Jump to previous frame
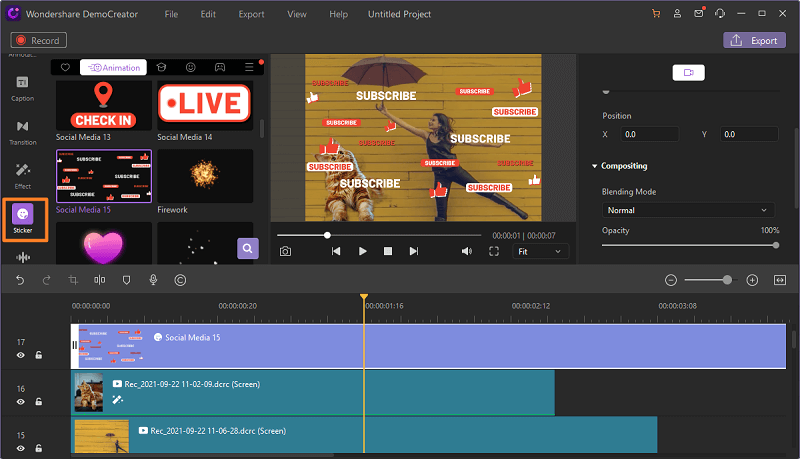The image size is (800, 459). click(x=336, y=251)
